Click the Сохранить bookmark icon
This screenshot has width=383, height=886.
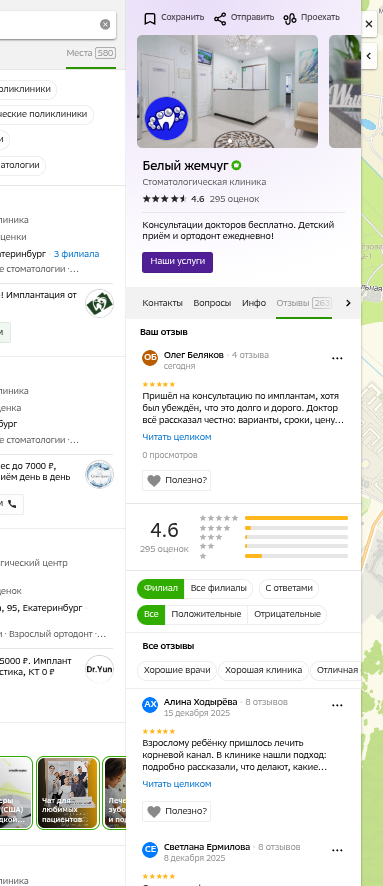[x=150, y=19]
